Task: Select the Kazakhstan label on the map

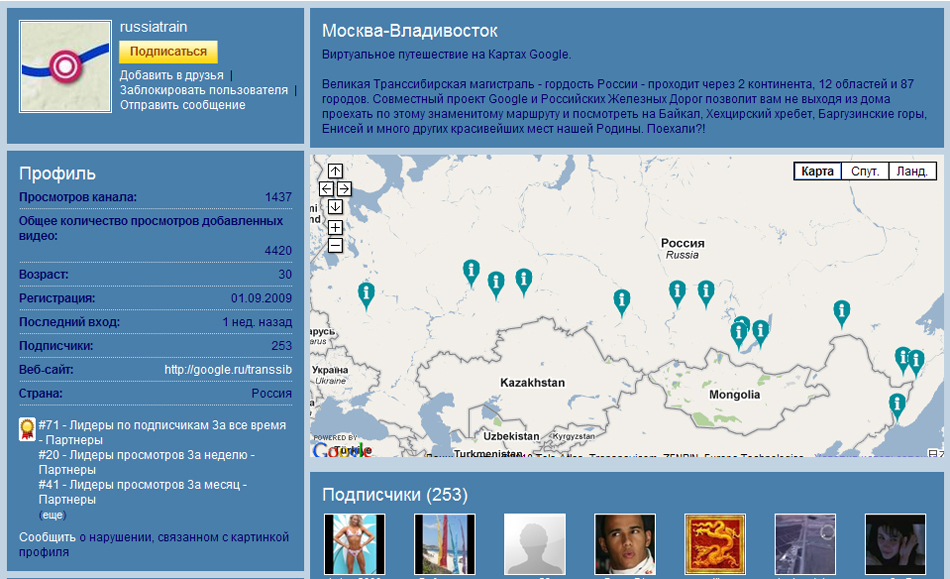Action: point(533,383)
